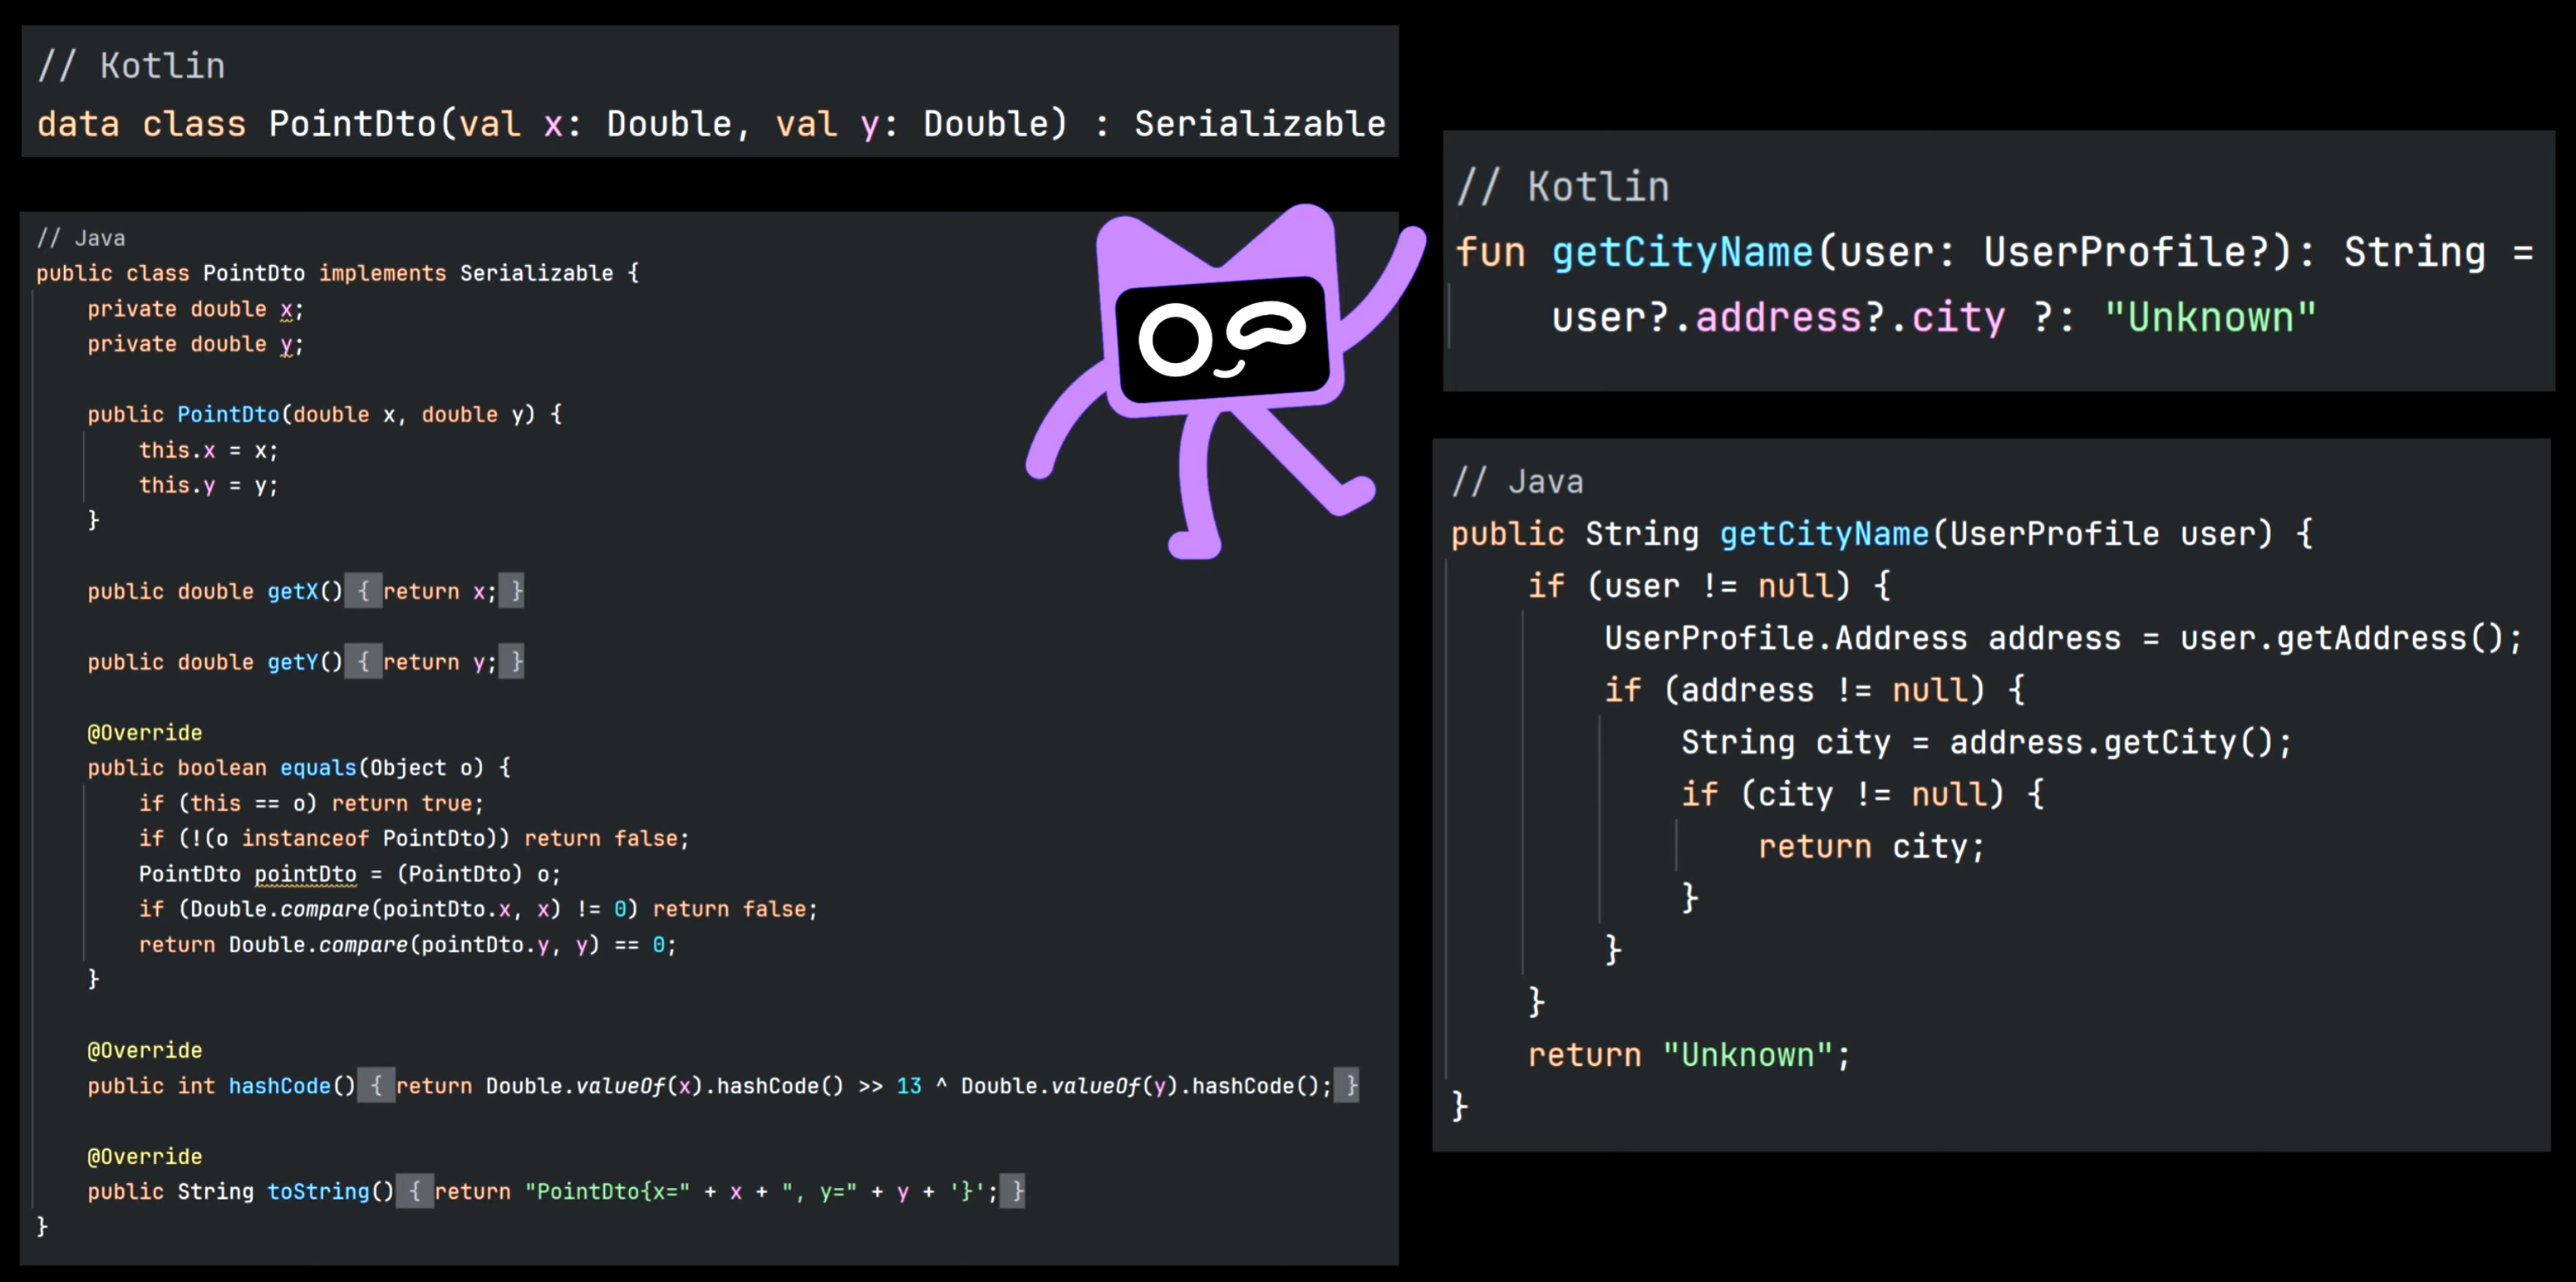The image size is (2576, 1282).
Task: Click the "// Java" comment above PointDto class
Action: pyautogui.click(x=81, y=238)
